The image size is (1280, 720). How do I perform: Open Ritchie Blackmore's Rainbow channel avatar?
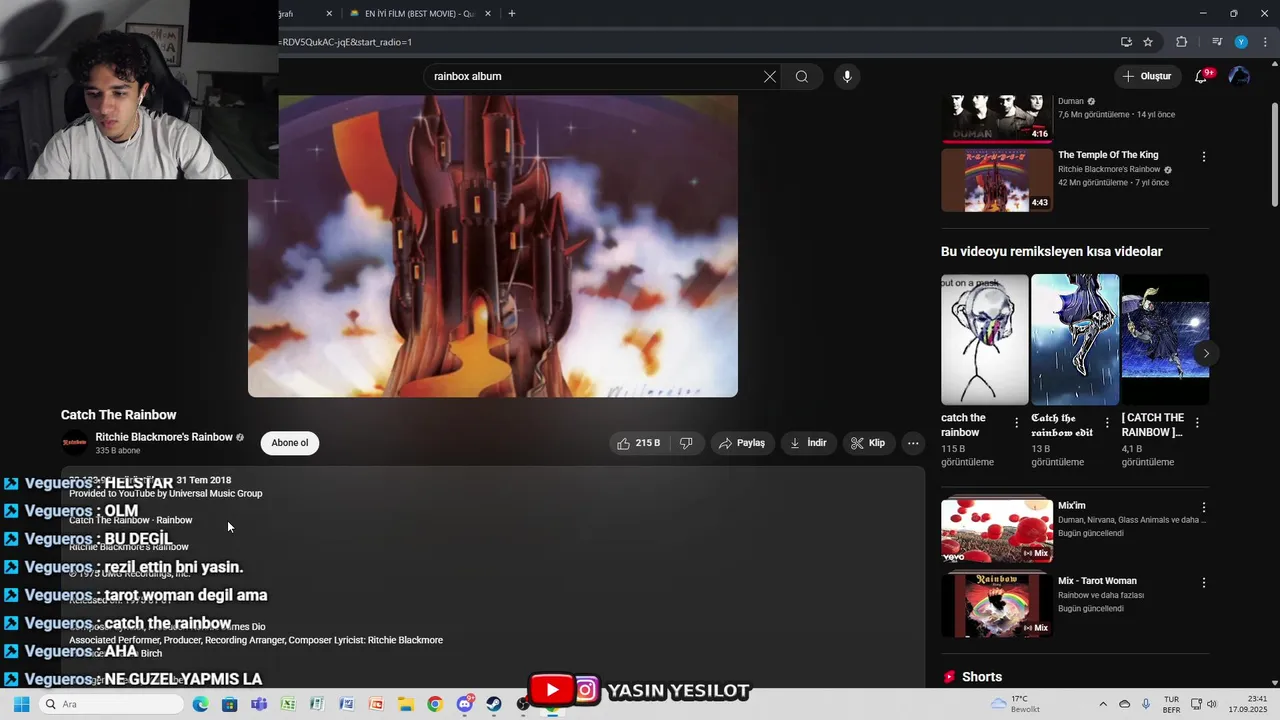pyautogui.click(x=75, y=443)
